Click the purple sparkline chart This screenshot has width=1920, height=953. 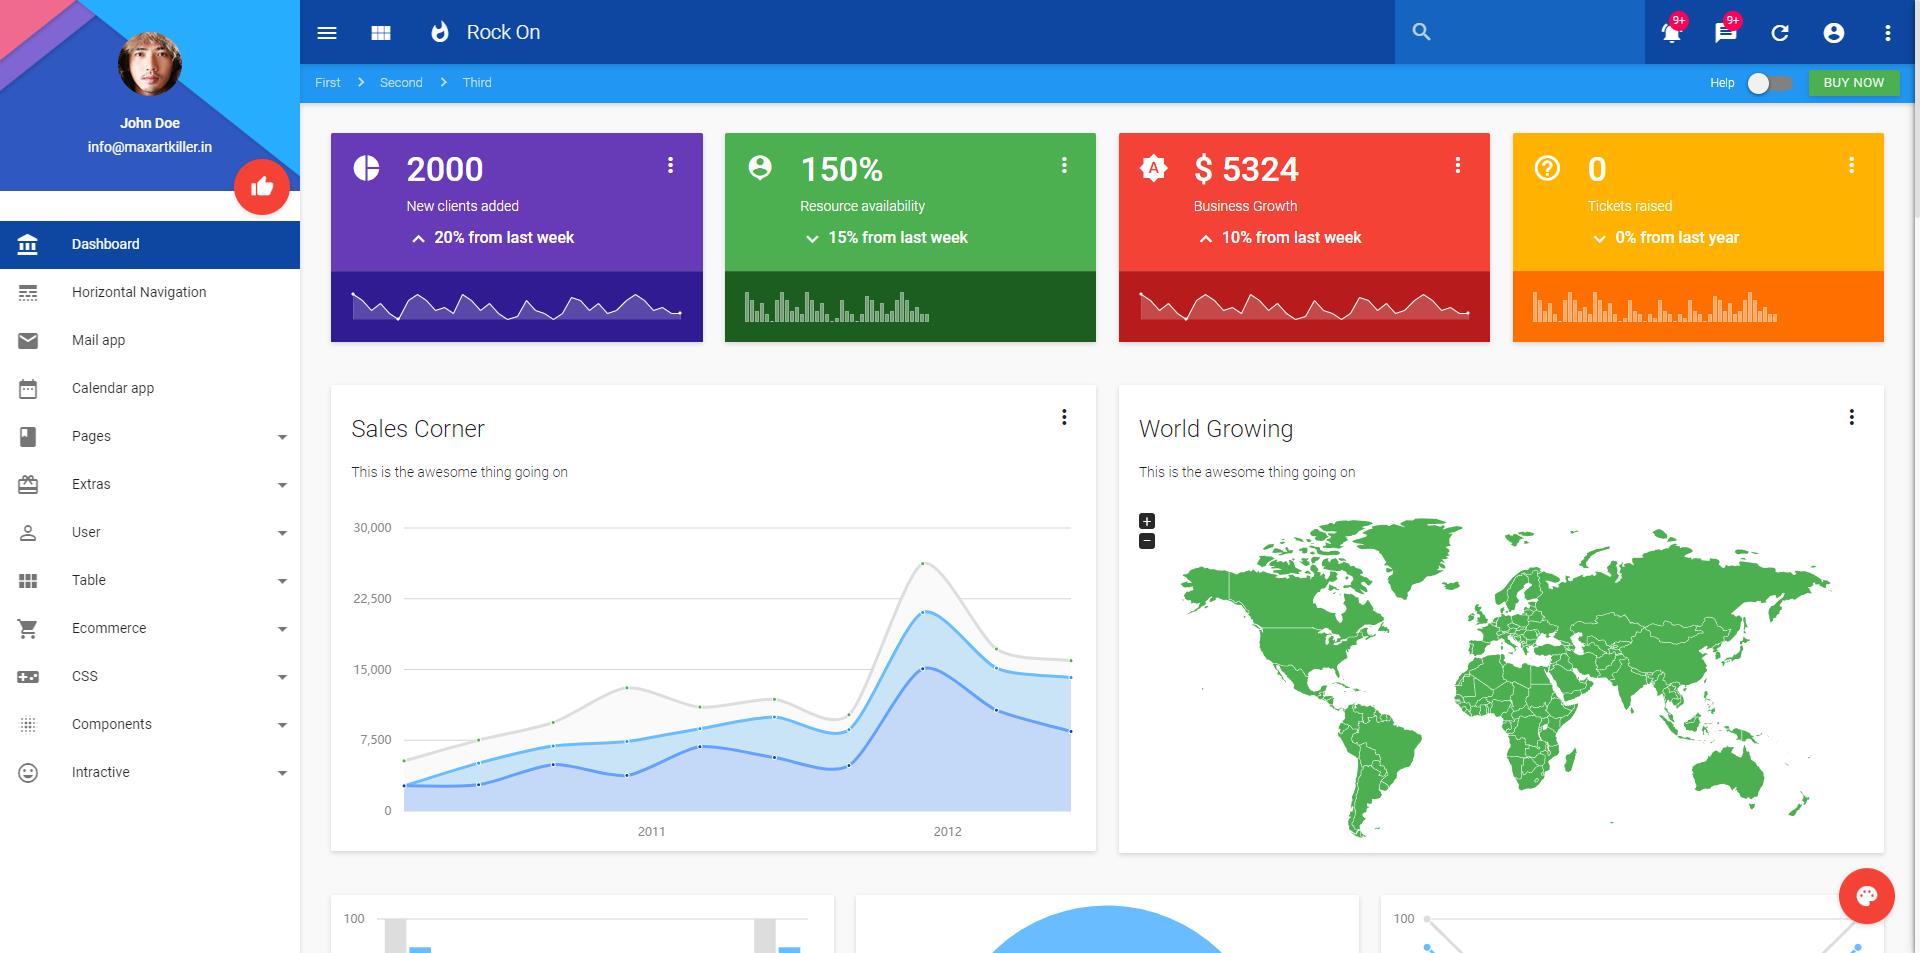[x=516, y=306]
